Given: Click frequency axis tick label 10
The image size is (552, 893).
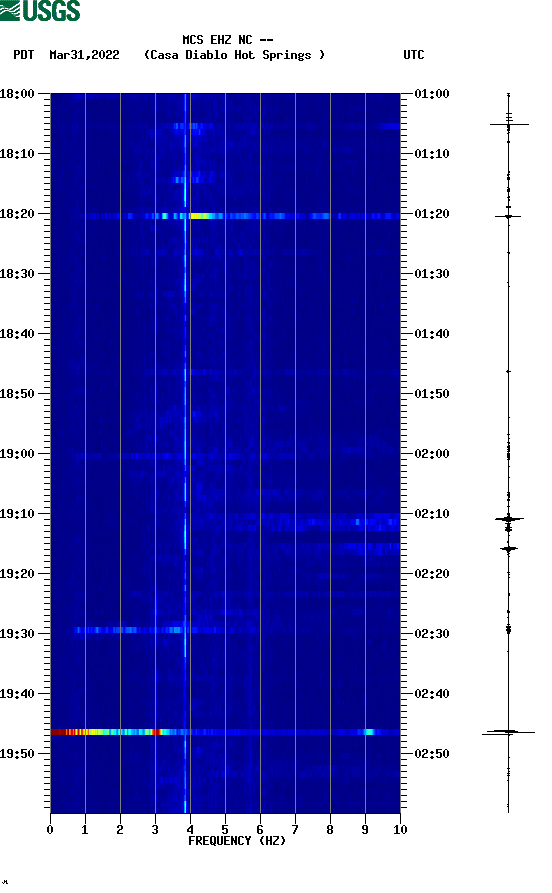Looking at the screenshot, I should pyautogui.click(x=400, y=830).
